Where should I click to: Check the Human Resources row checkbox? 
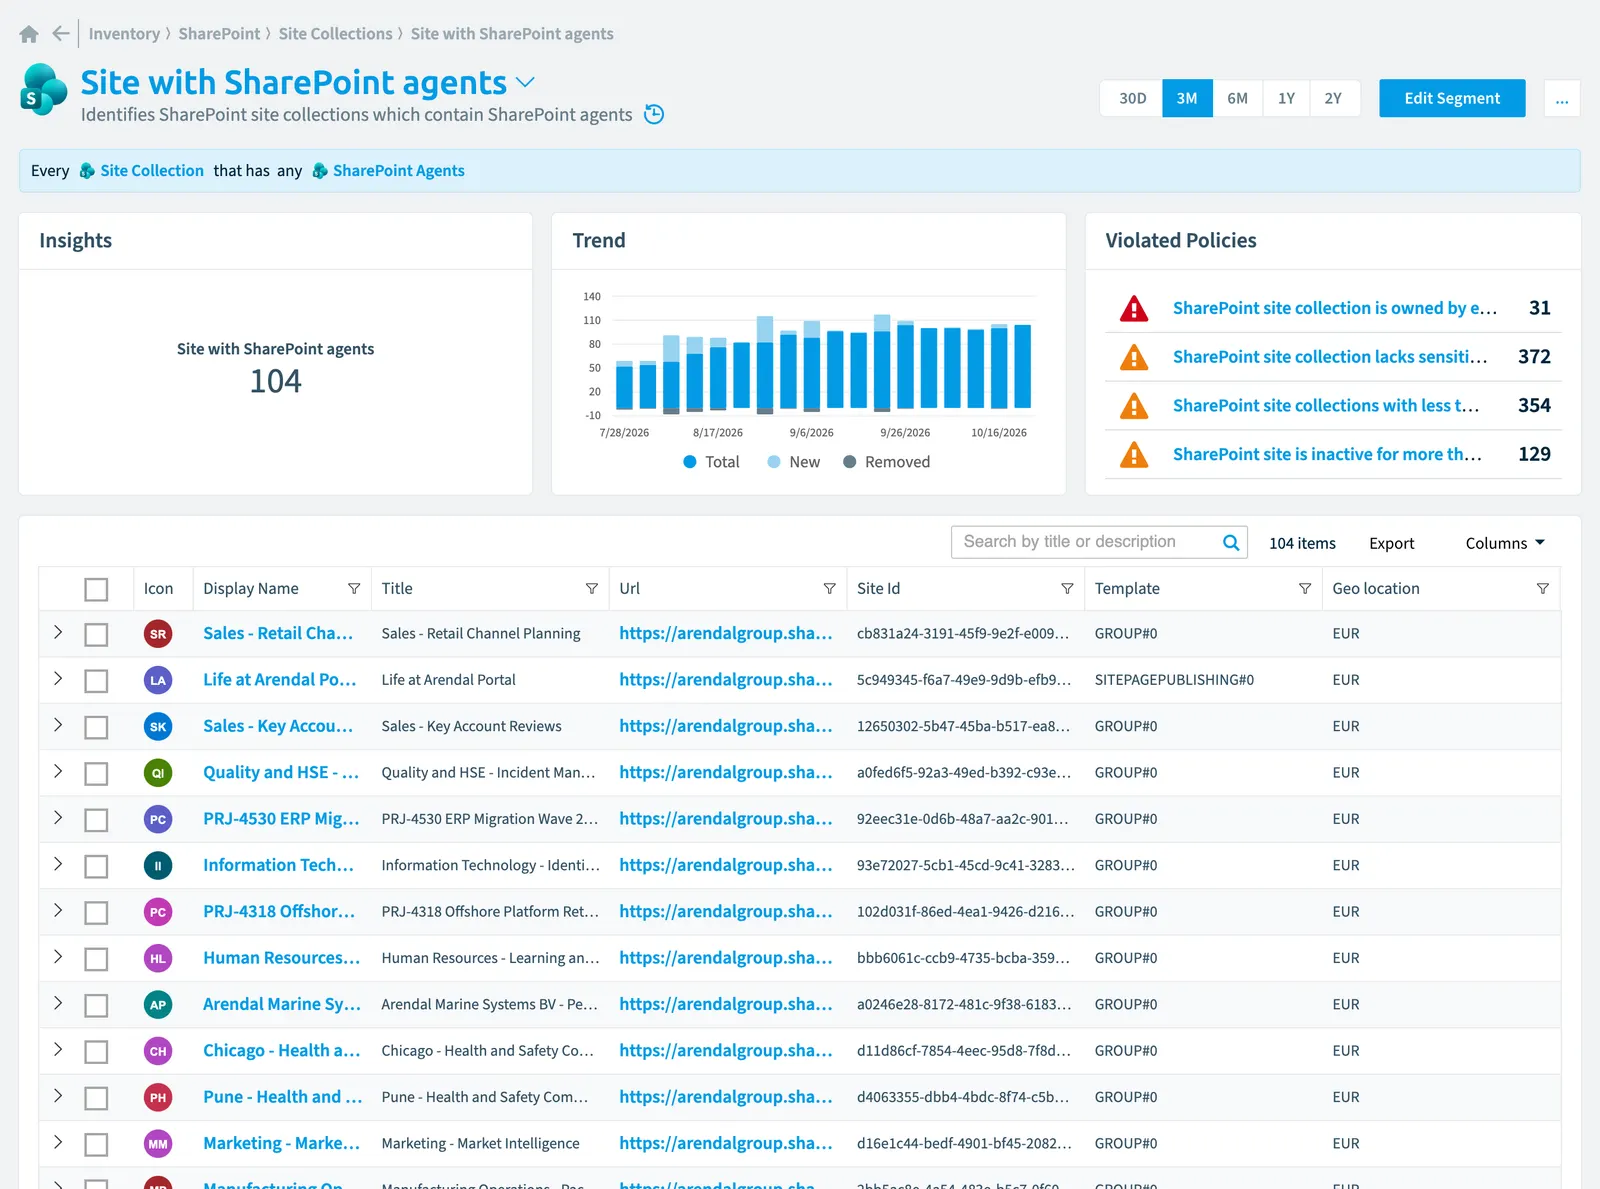[x=96, y=959]
